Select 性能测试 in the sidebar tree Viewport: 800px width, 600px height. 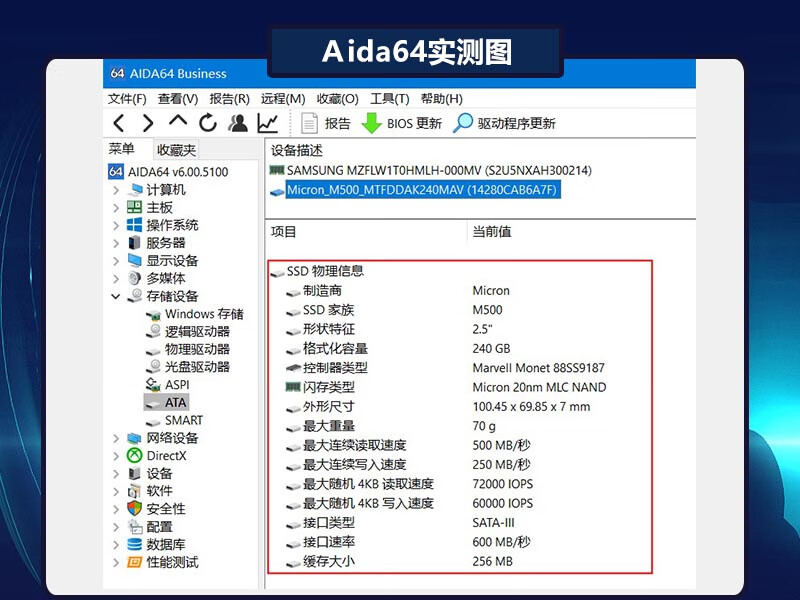[x=172, y=562]
